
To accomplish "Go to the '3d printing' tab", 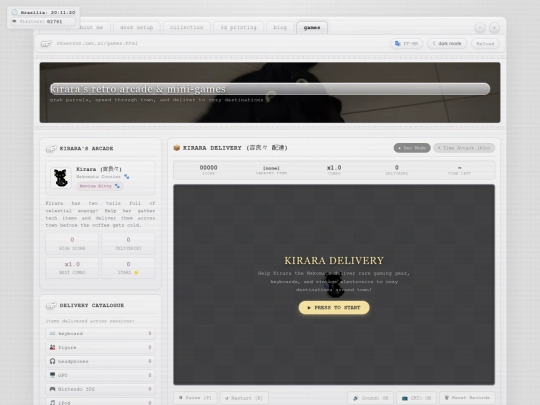I will 238,28.
